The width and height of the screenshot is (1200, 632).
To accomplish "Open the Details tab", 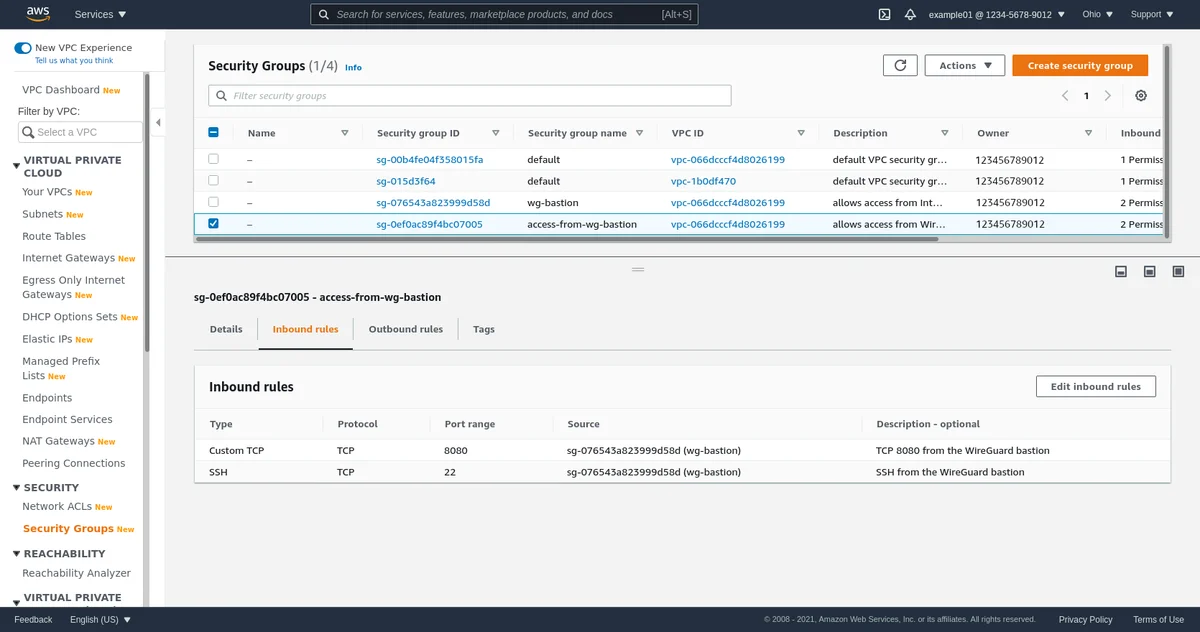I will [x=226, y=329].
